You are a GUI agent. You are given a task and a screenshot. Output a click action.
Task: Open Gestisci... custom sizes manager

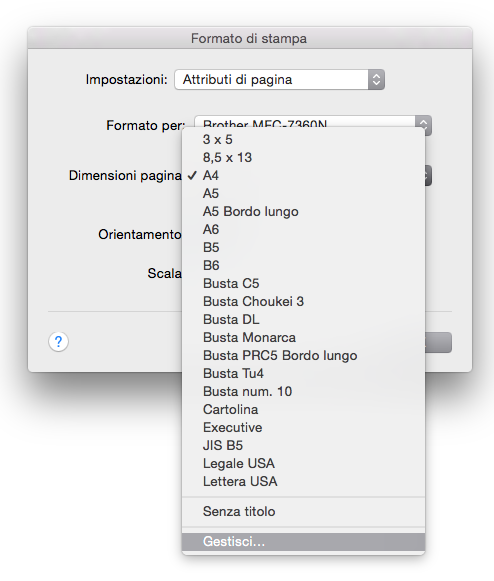pyautogui.click(x=303, y=542)
